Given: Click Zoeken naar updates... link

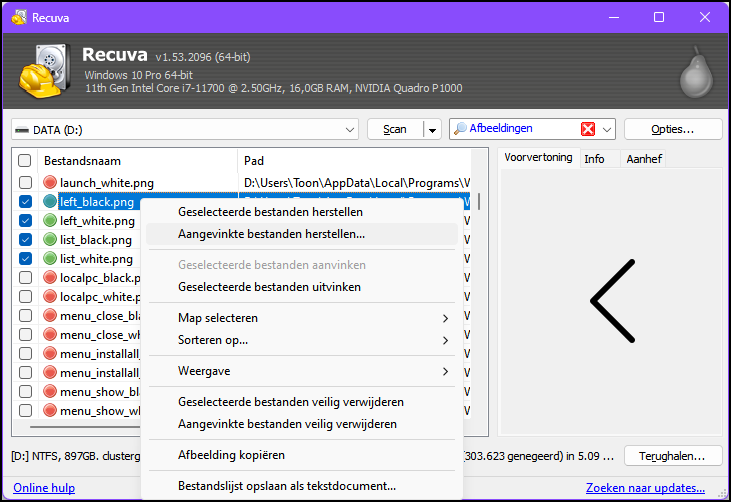Looking at the screenshot, I should 645,488.
